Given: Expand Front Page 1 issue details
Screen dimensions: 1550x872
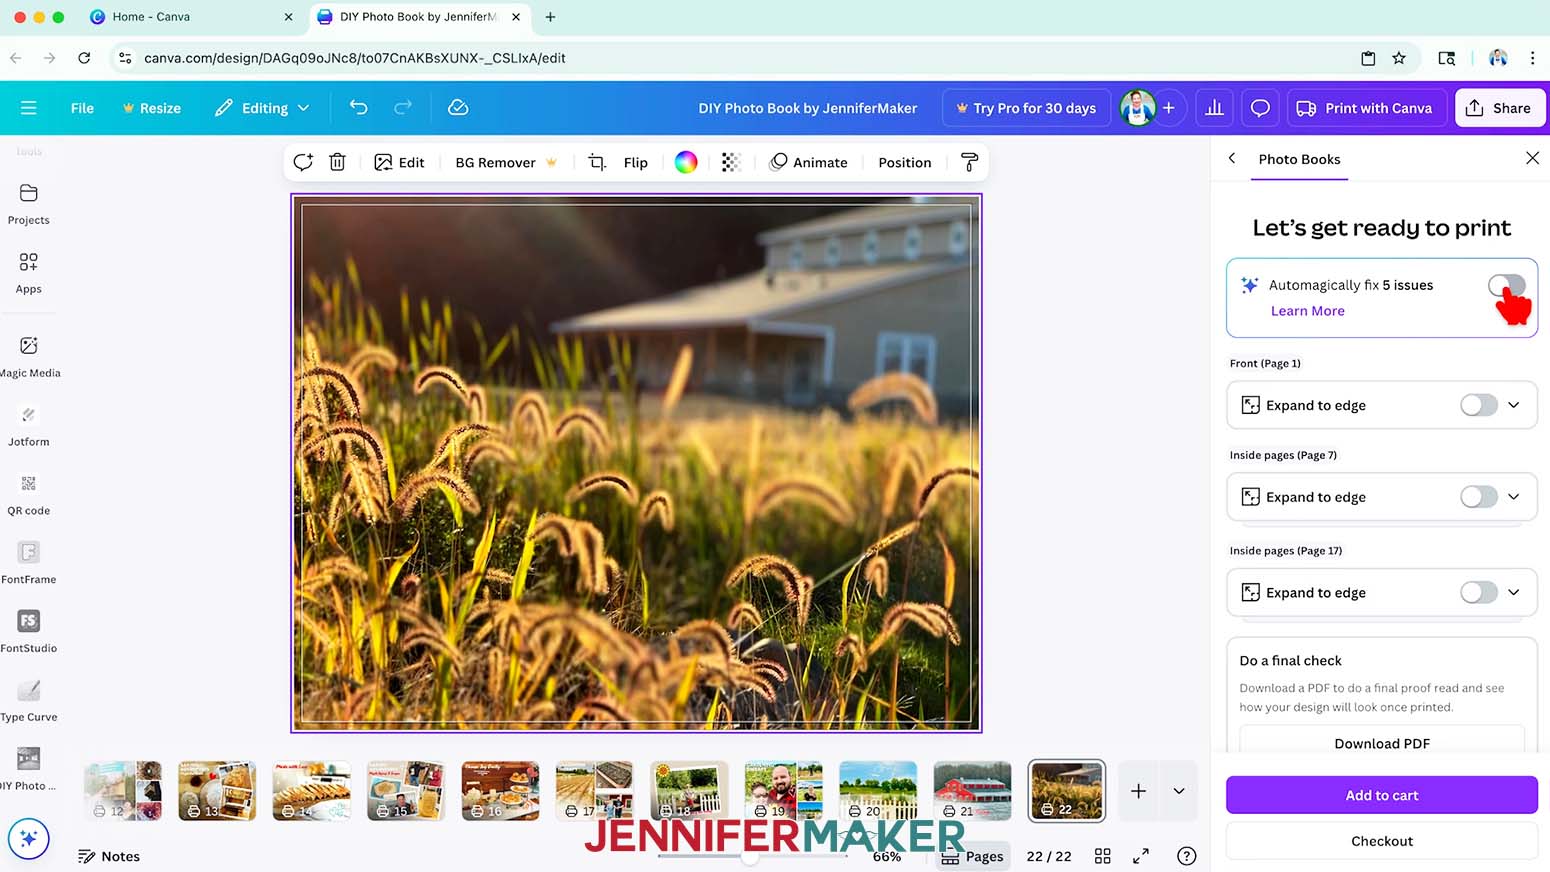Looking at the screenshot, I should click(x=1514, y=405).
